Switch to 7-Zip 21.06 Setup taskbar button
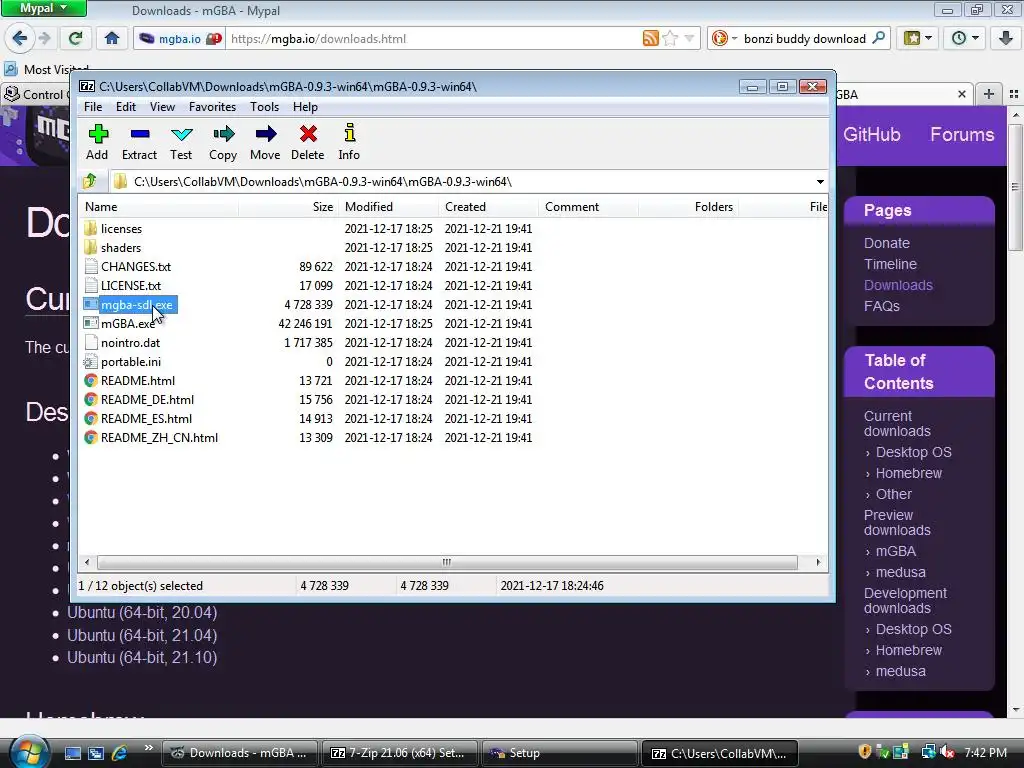This screenshot has width=1024, height=768. click(399, 753)
